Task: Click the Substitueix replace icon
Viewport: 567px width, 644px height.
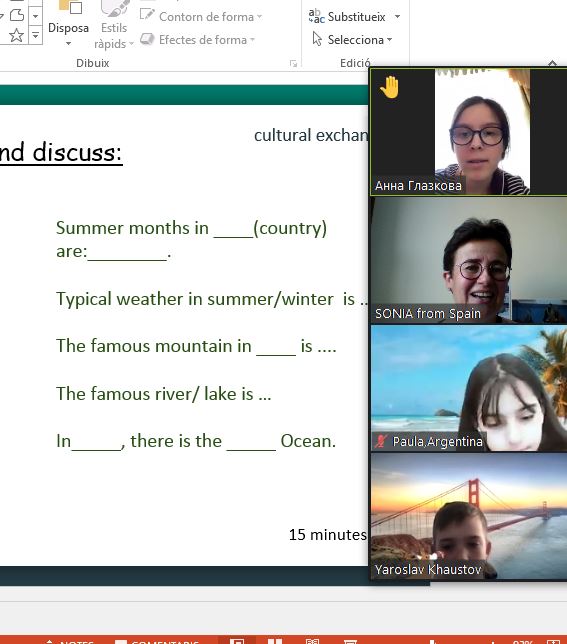Action: click(x=316, y=16)
